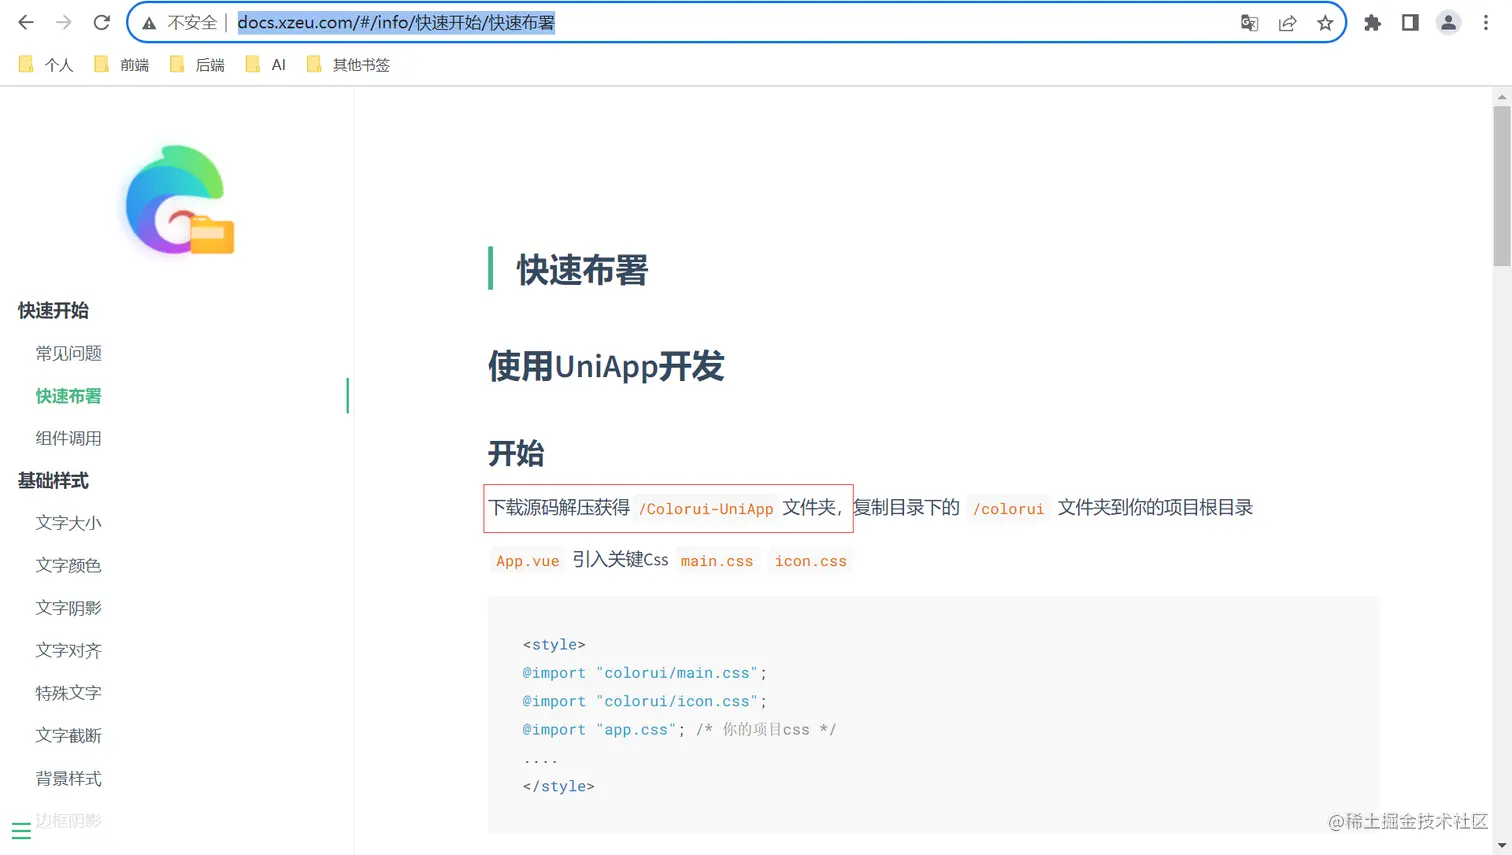Screen dimensions: 1512x855
Task: Open Google Translate for this page
Action: 1249,23
